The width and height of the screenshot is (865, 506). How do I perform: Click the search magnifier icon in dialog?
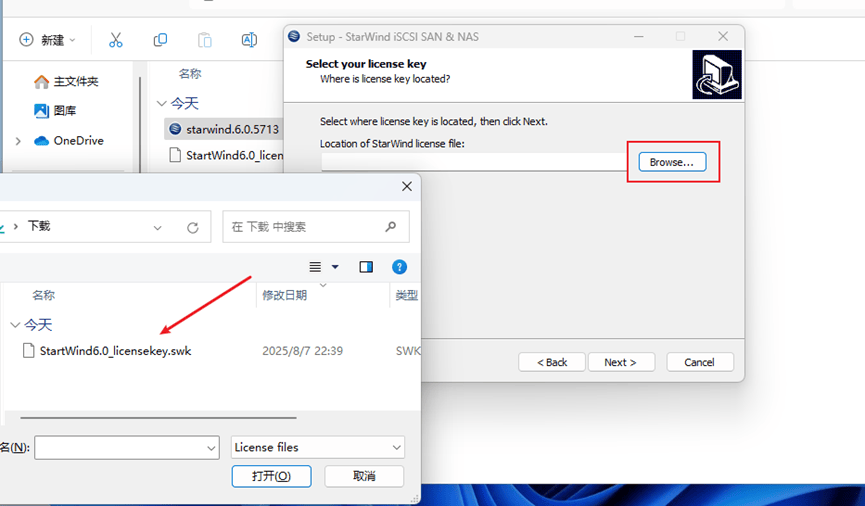point(391,227)
